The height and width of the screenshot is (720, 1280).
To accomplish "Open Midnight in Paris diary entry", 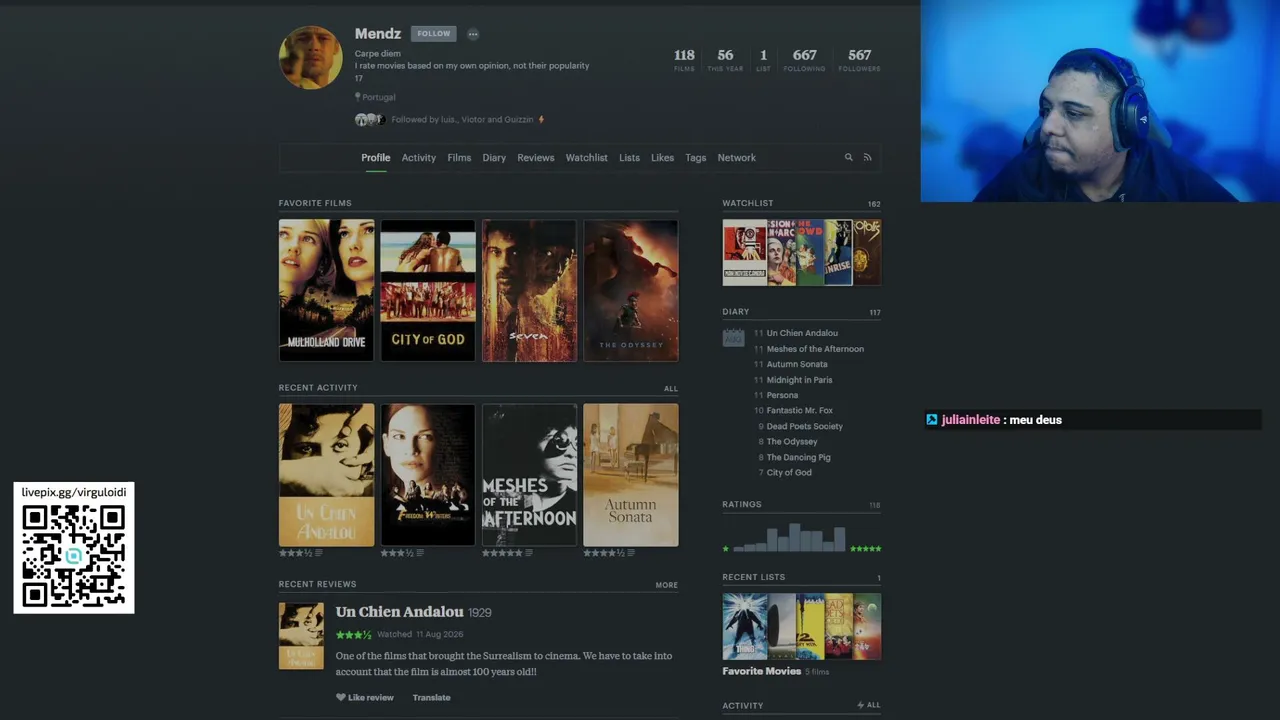I will pyautogui.click(x=799, y=380).
